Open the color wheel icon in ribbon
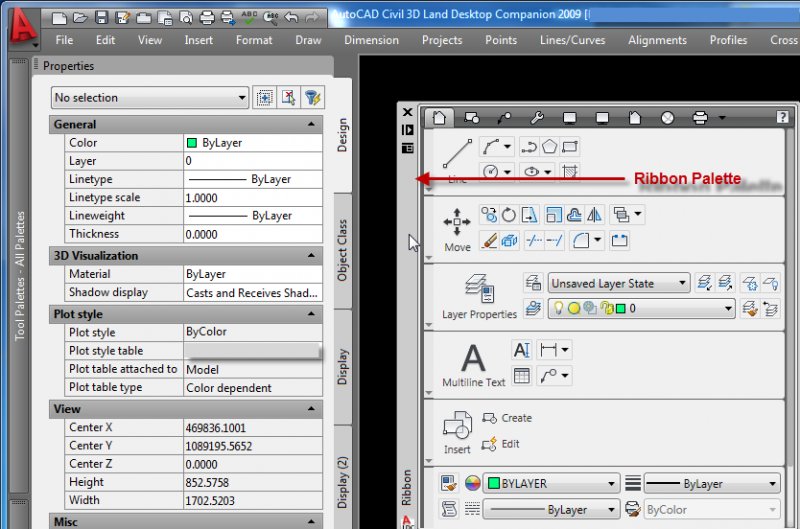 click(x=472, y=483)
